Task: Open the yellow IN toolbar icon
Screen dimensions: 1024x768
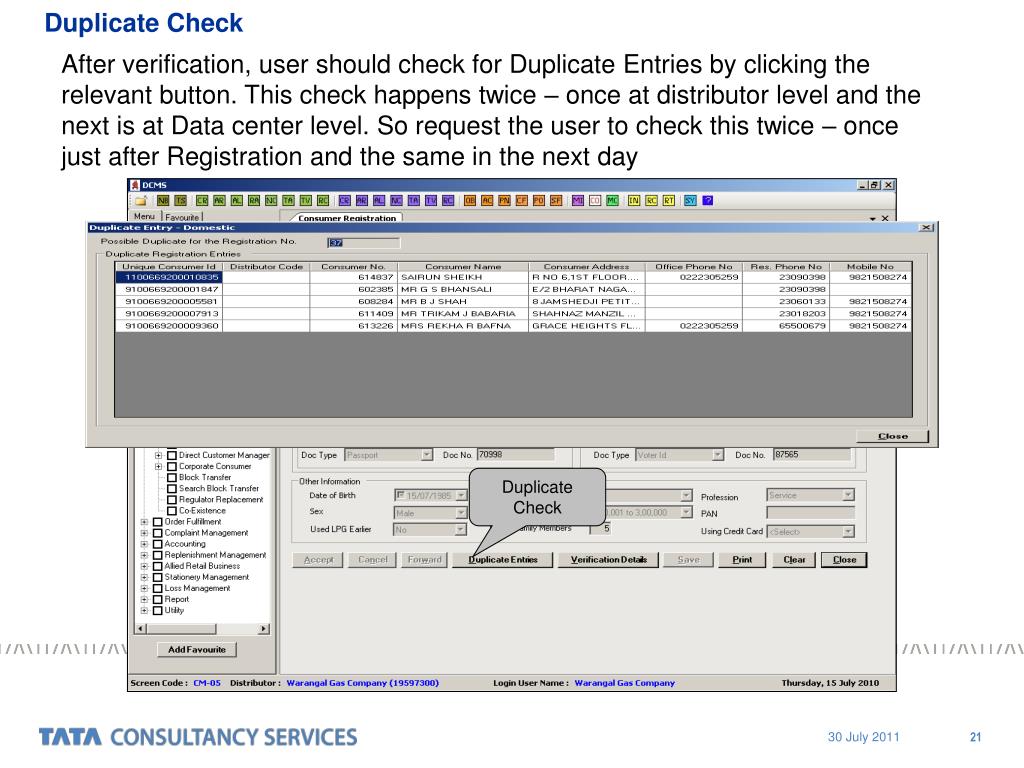Action: point(633,200)
